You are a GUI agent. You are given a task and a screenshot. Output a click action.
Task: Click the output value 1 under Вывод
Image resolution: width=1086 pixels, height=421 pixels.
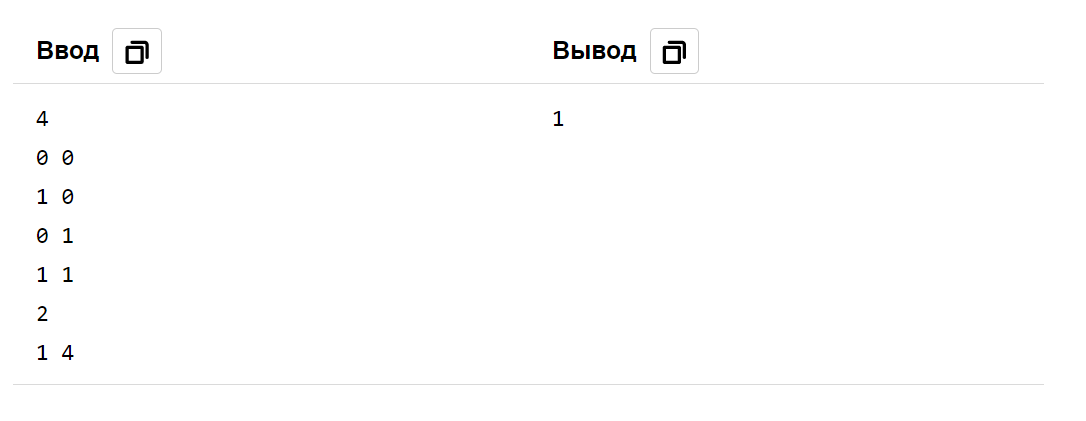click(x=558, y=119)
